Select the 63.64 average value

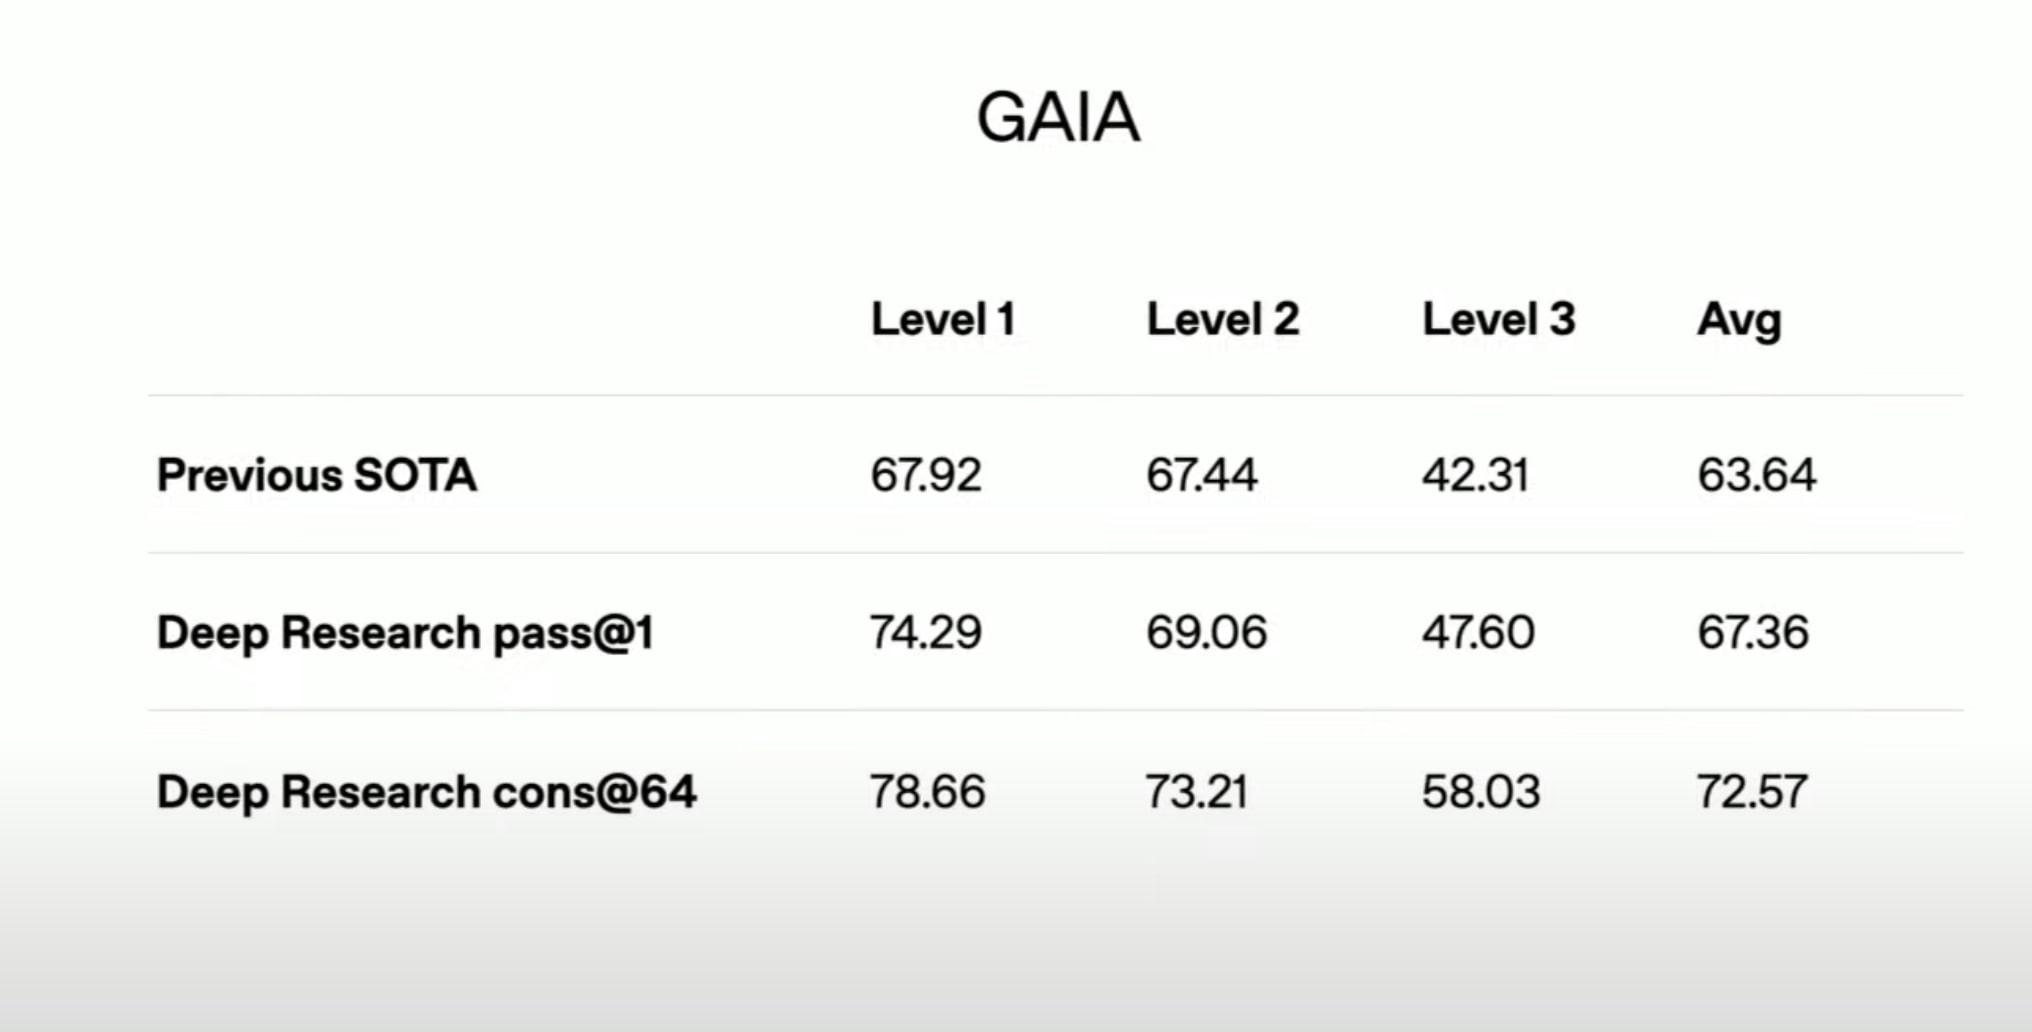[x=1756, y=475]
